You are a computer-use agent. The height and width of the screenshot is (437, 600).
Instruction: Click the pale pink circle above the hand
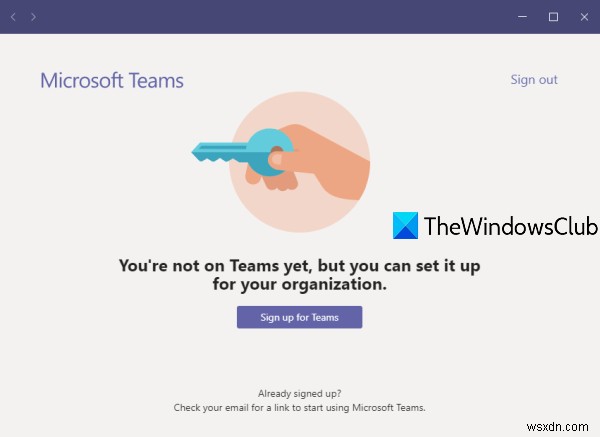pyautogui.click(x=299, y=109)
